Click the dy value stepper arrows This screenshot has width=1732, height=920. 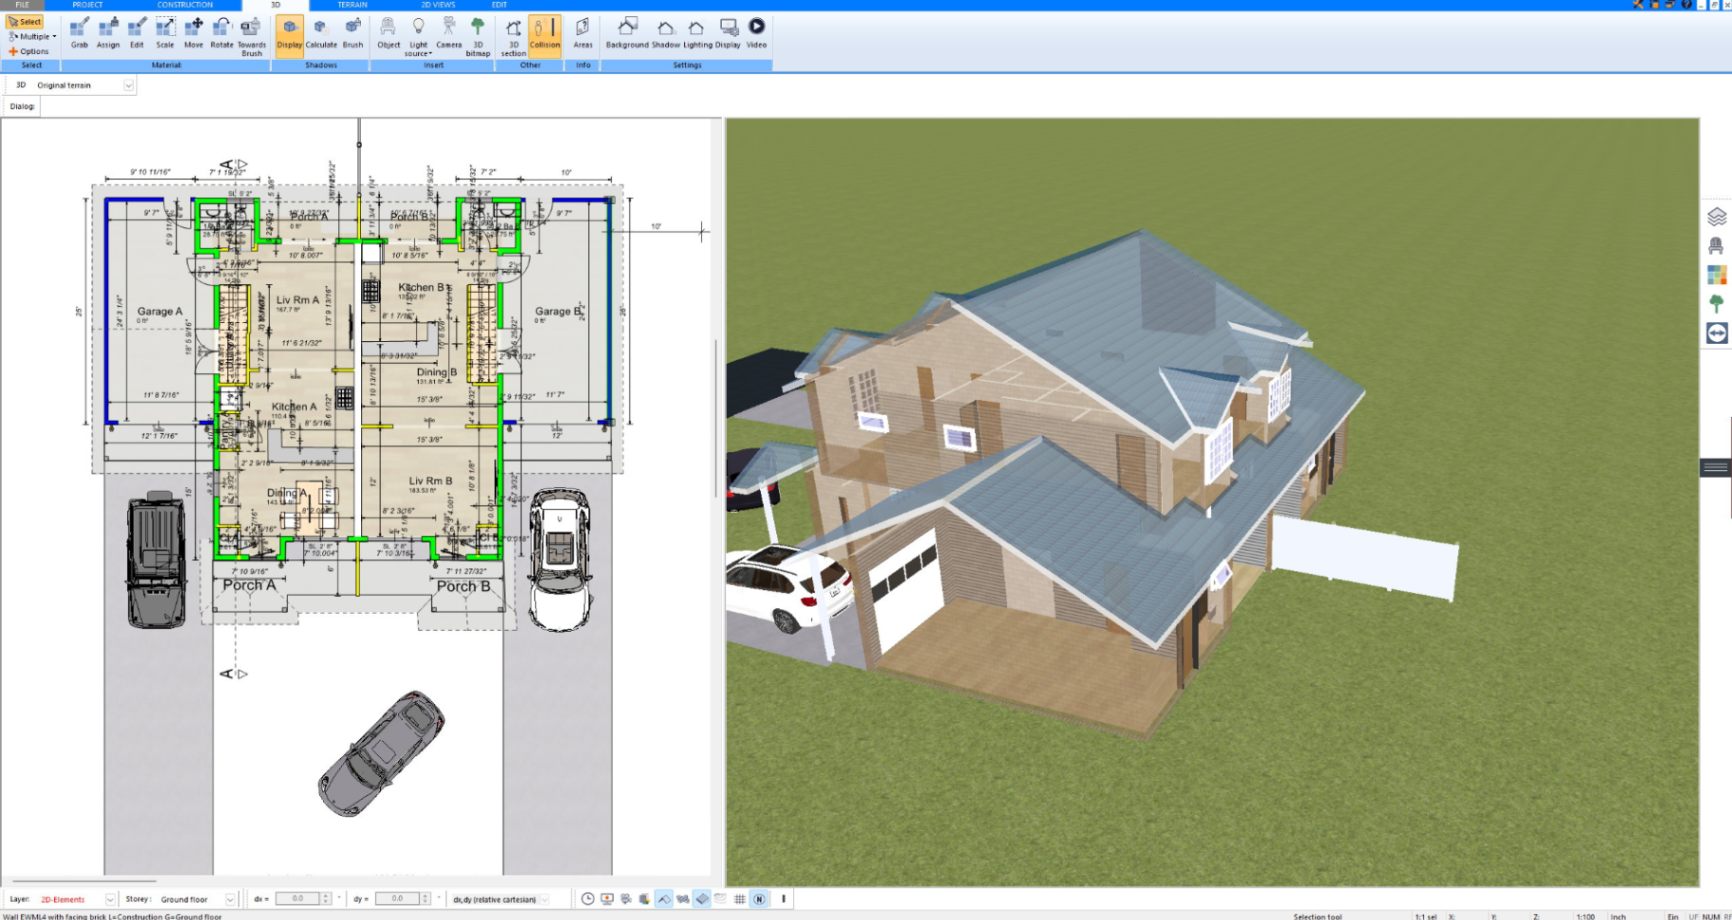[x=426, y=899]
